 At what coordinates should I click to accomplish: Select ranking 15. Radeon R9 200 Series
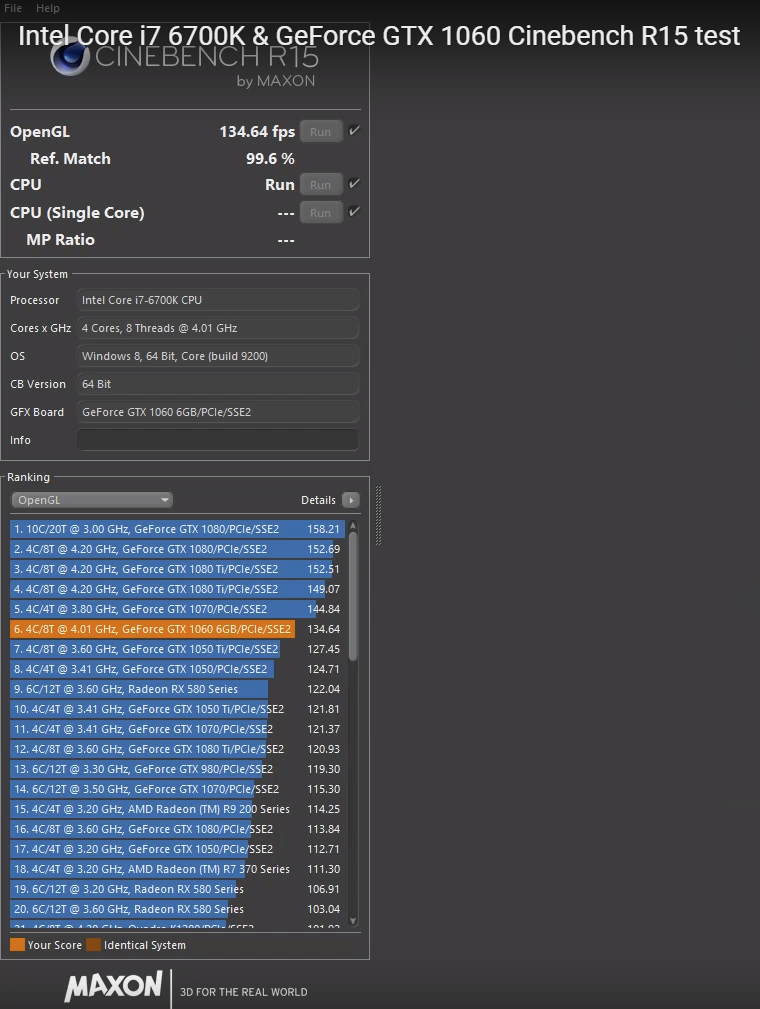(178, 809)
